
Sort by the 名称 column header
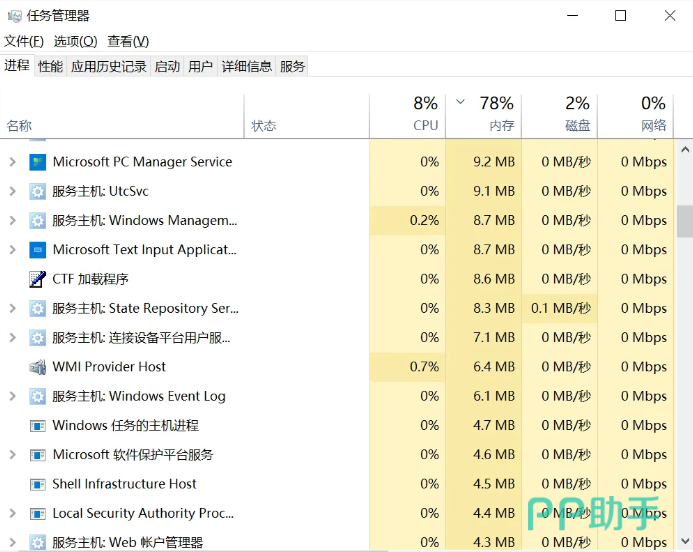click(20, 126)
